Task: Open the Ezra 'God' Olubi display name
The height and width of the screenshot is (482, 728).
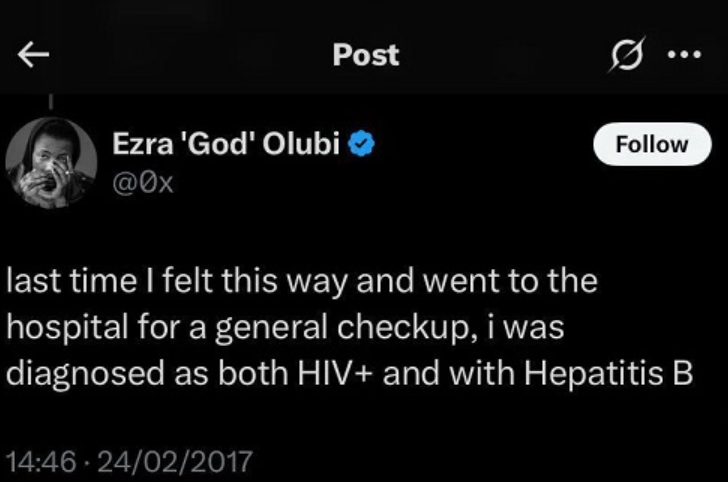Action: coord(229,145)
